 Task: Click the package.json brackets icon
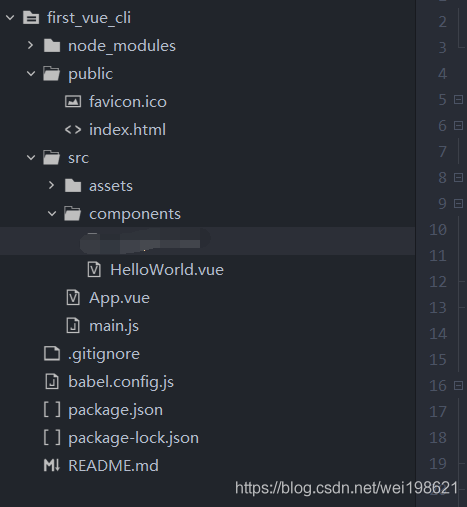pyautogui.click(x=52, y=409)
